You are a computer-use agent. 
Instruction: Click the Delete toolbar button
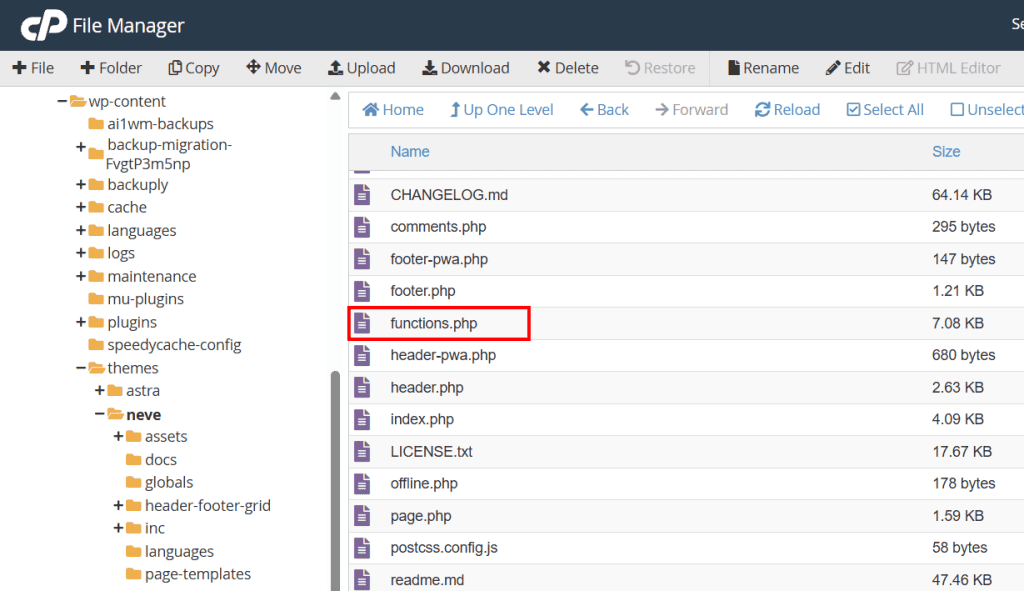(568, 68)
